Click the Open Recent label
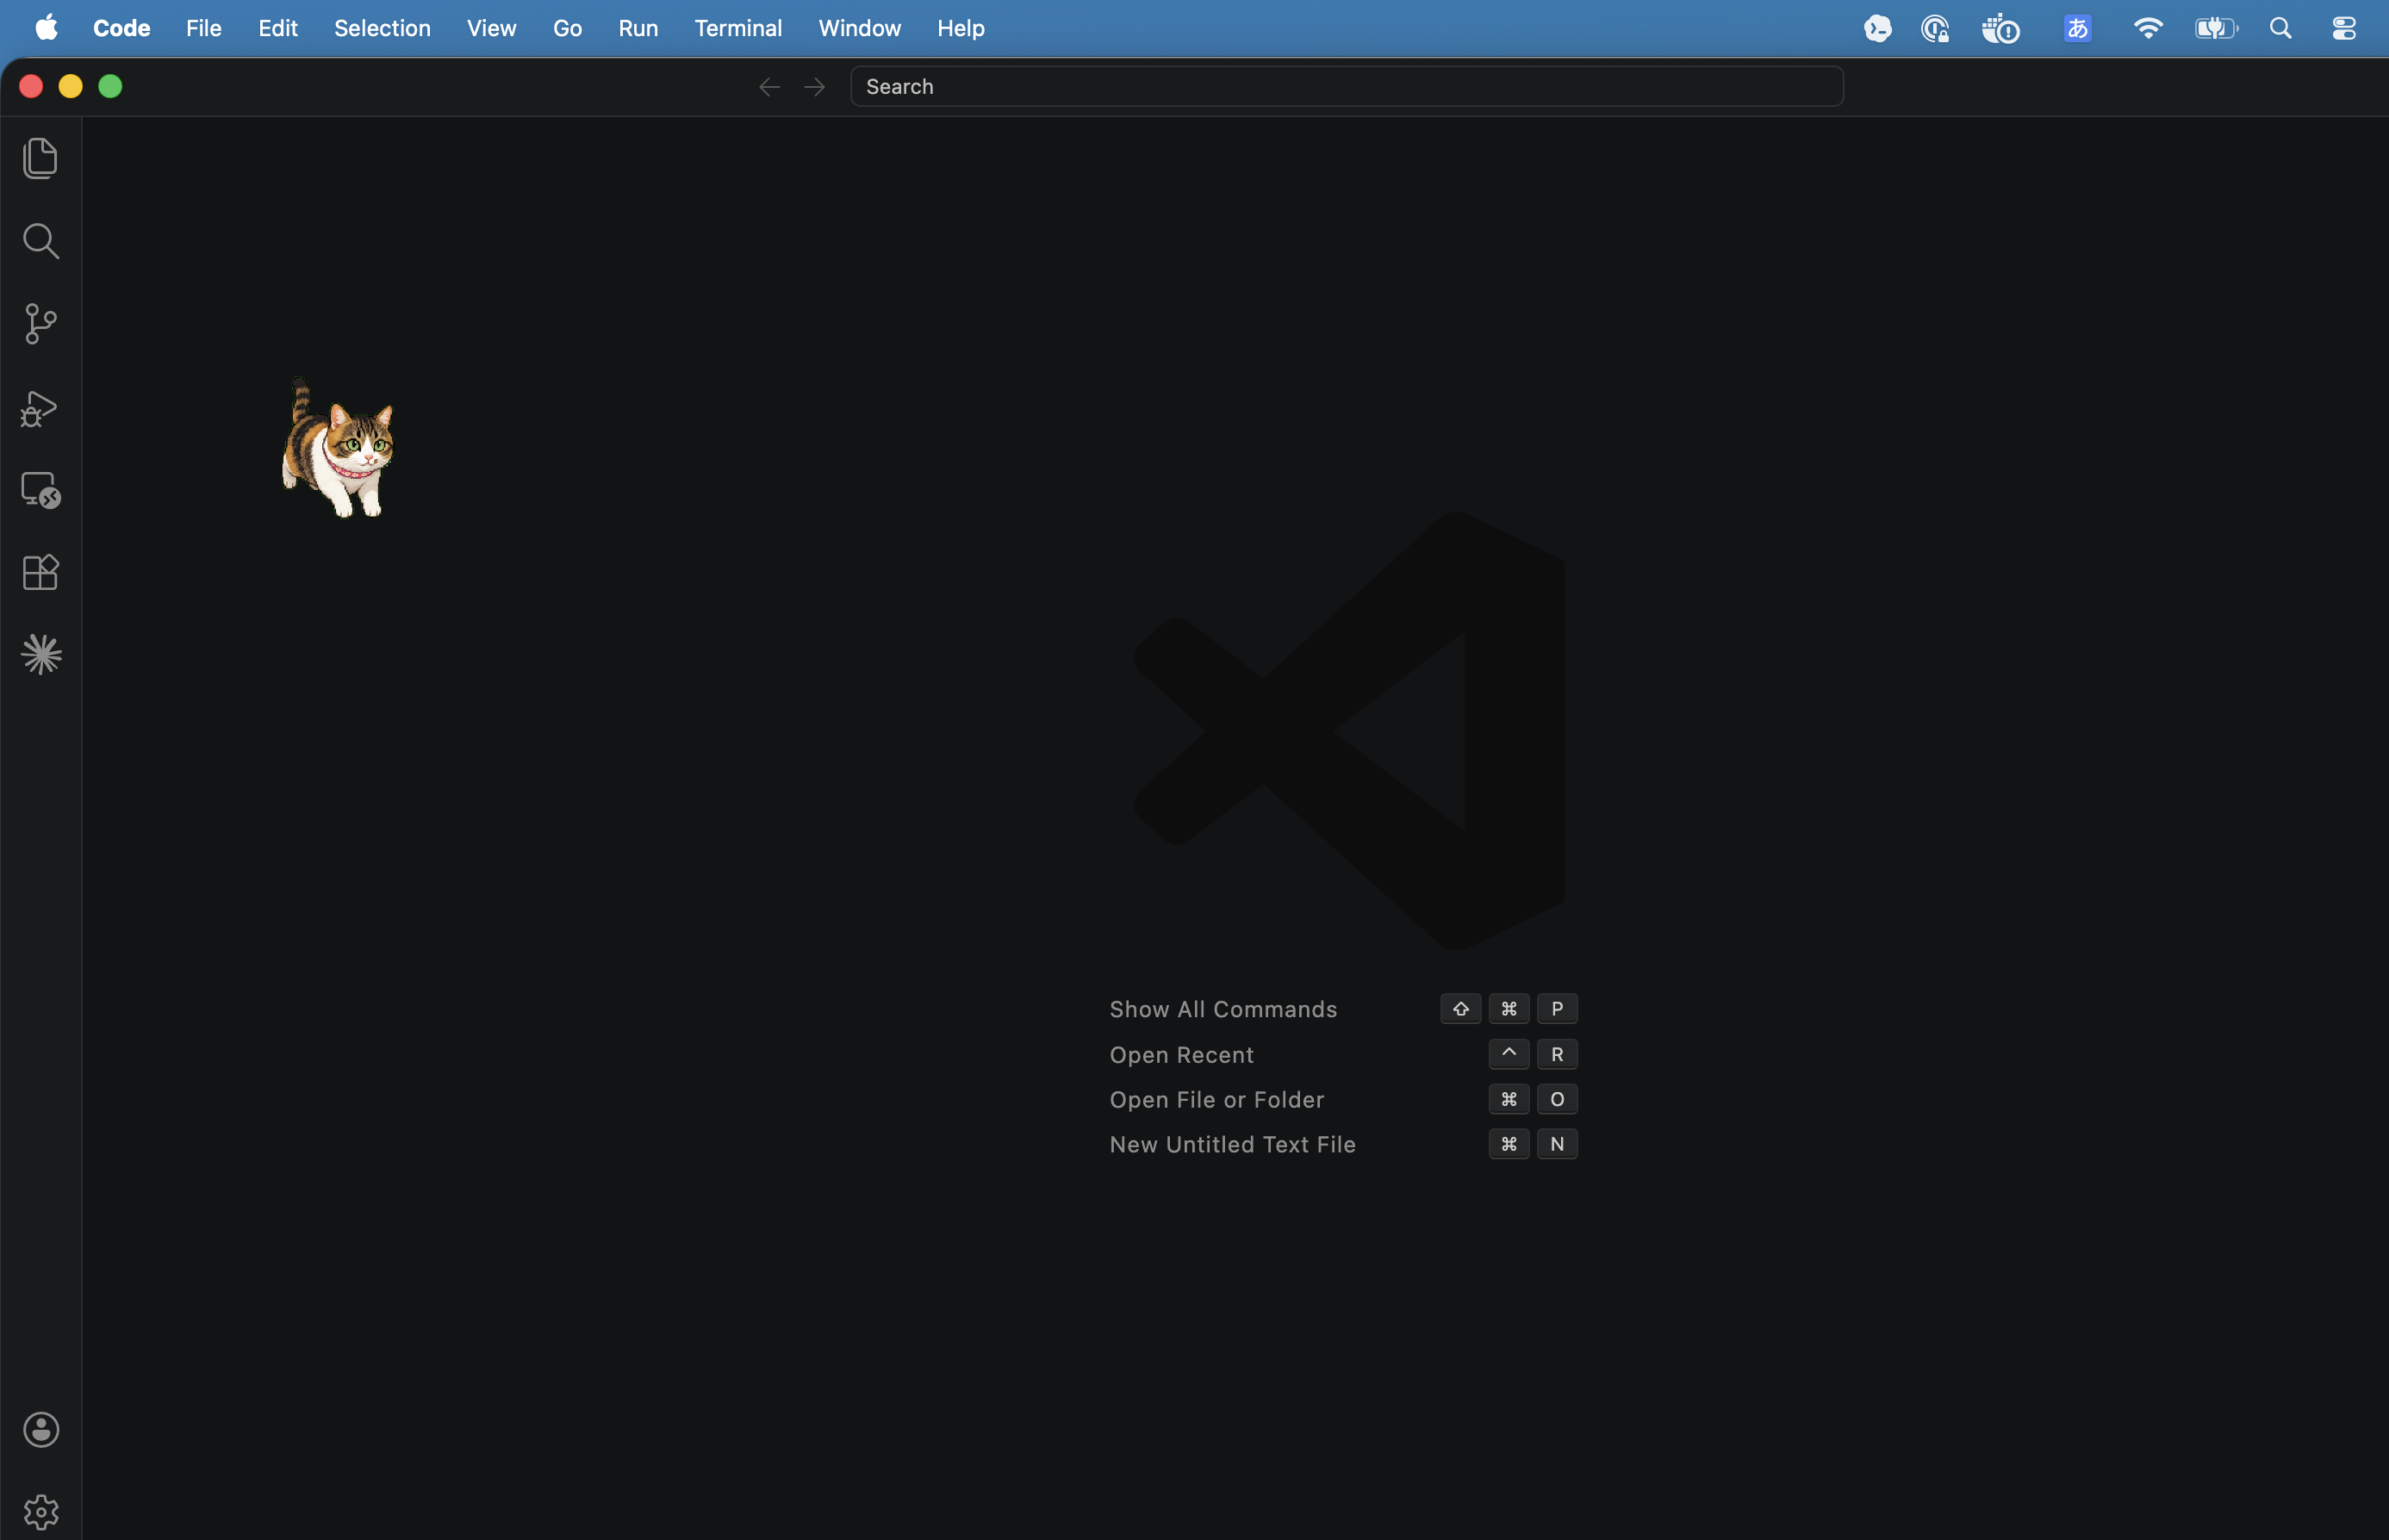This screenshot has width=2389, height=1540. [1181, 1054]
